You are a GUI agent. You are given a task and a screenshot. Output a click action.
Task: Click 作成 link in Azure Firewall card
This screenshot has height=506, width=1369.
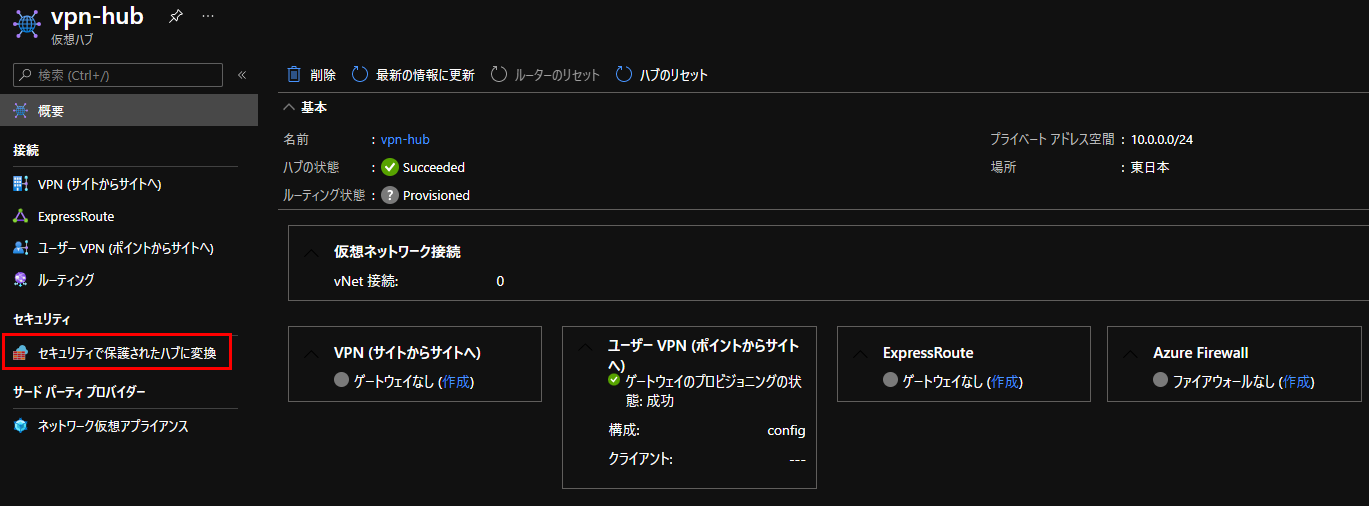pyautogui.click(x=1297, y=381)
